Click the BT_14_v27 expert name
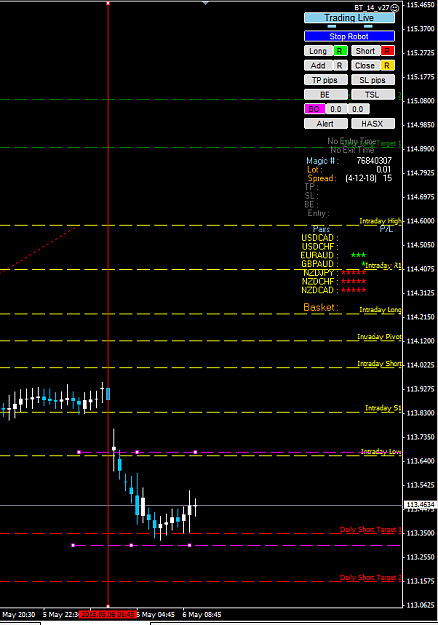This screenshot has height=625, width=438. pyautogui.click(x=371, y=8)
